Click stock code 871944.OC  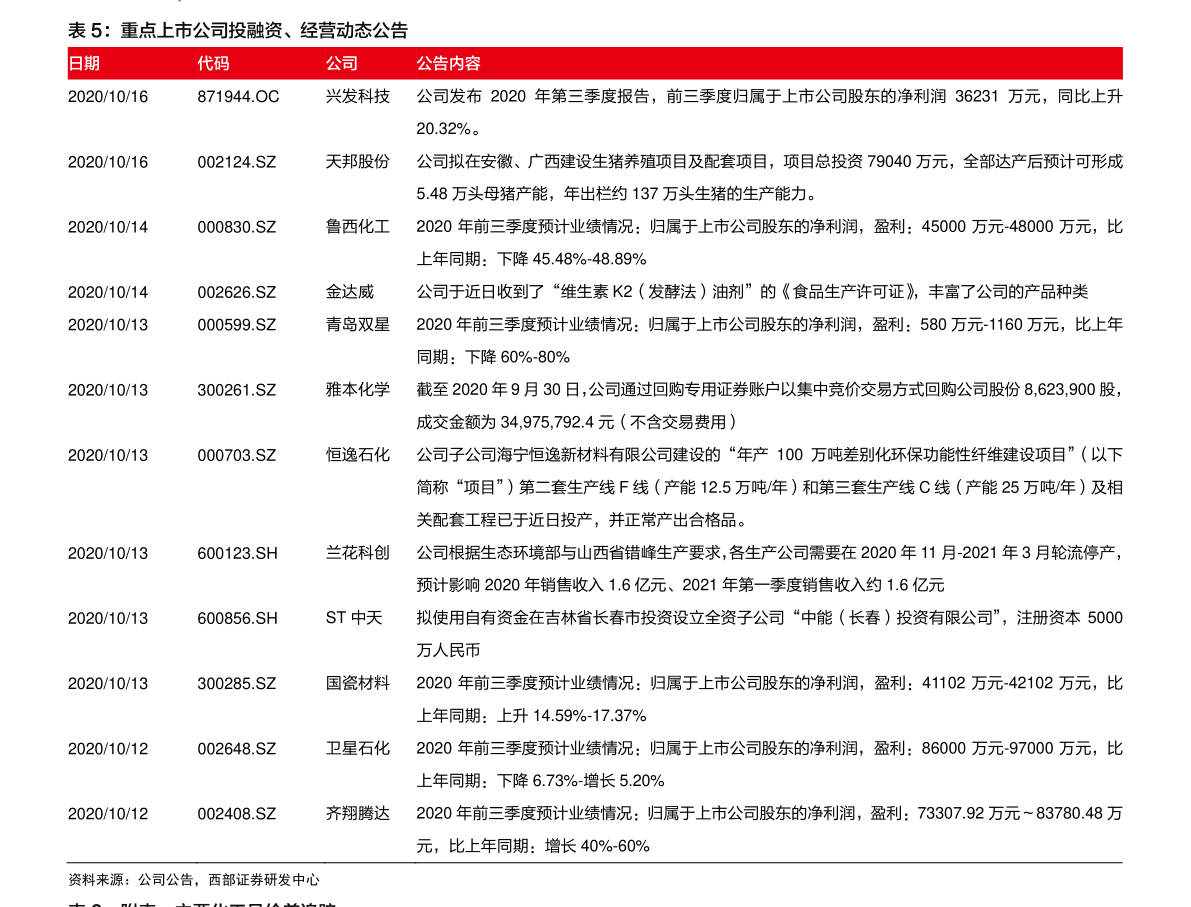click(237, 97)
